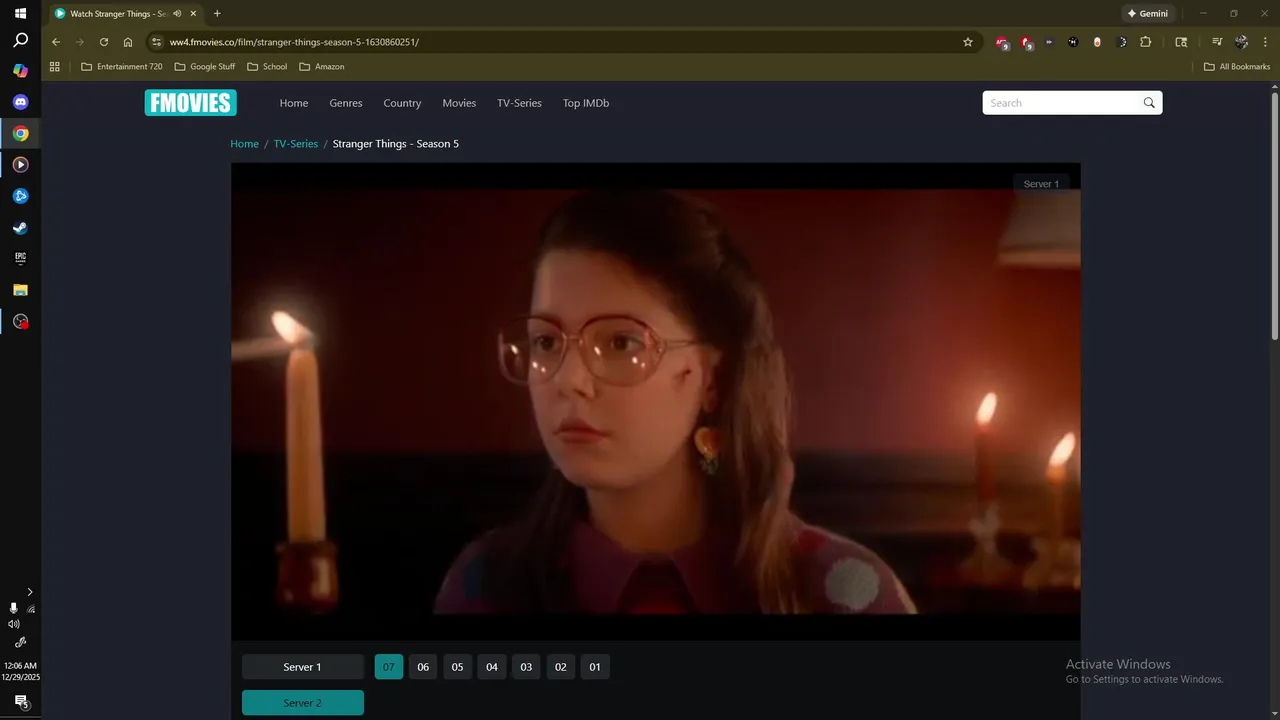Select episode 07
This screenshot has height=720, width=1280.
tap(389, 667)
